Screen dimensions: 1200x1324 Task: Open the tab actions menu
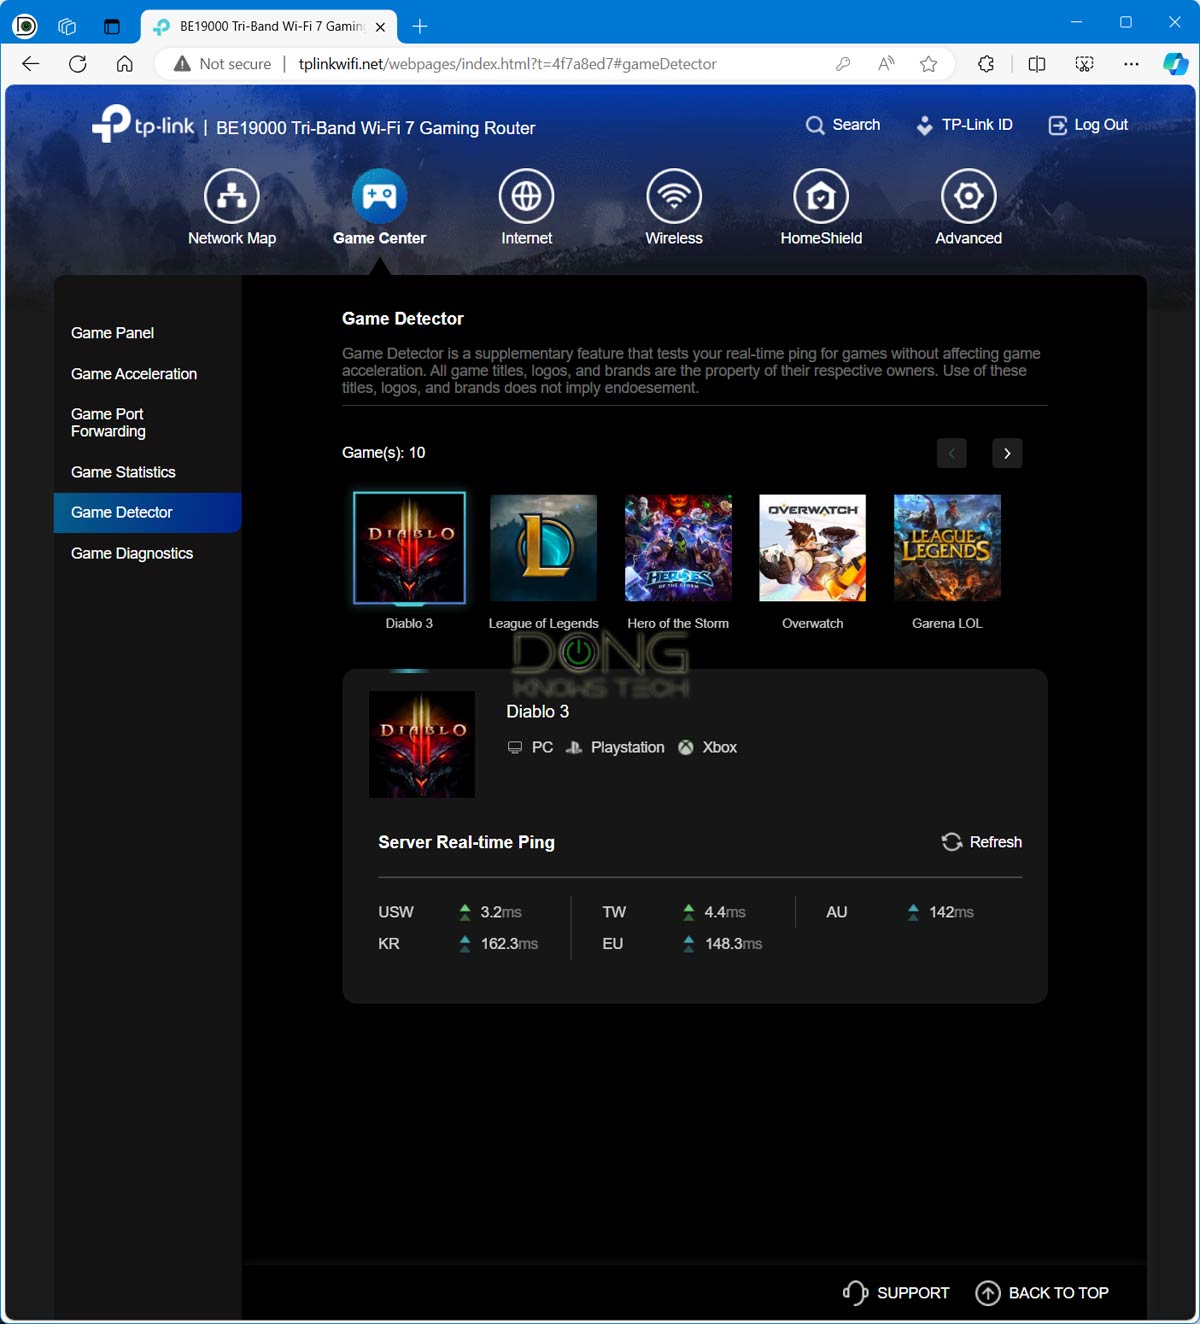pos(112,26)
